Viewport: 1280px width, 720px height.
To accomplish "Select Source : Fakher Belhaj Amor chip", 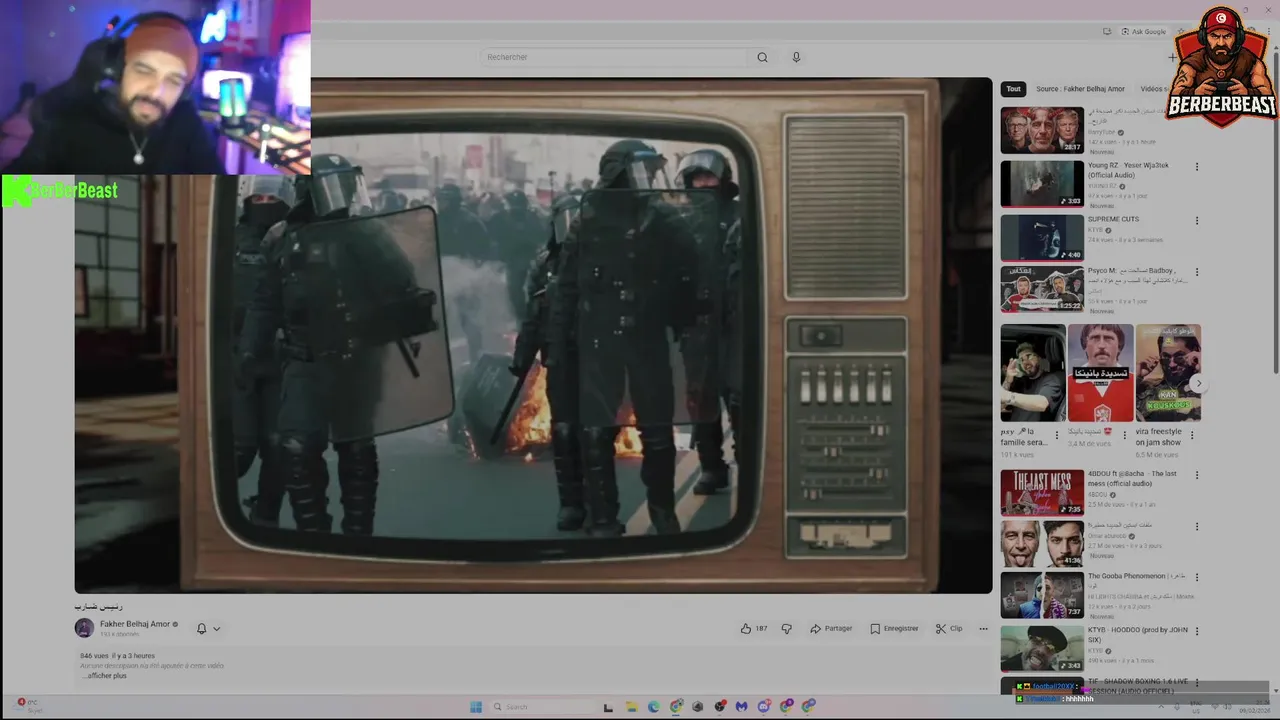I will coord(1080,89).
